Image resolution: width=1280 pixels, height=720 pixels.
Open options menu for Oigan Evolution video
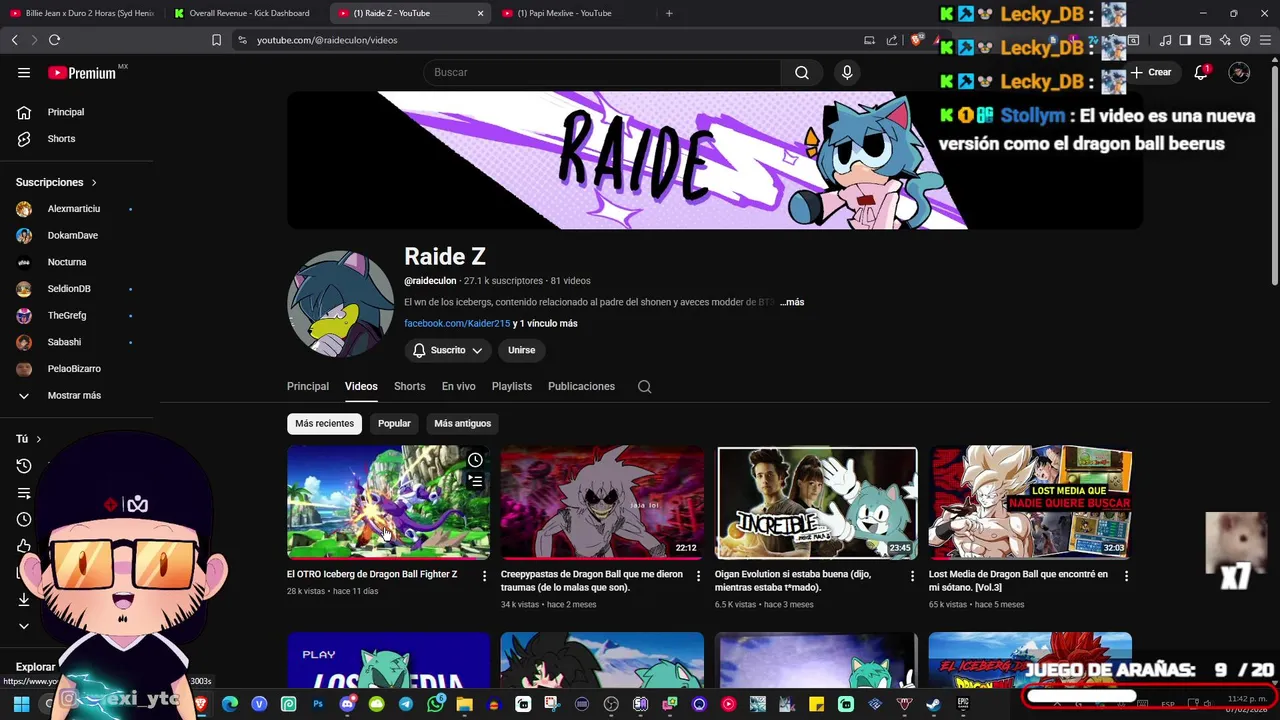(x=912, y=576)
